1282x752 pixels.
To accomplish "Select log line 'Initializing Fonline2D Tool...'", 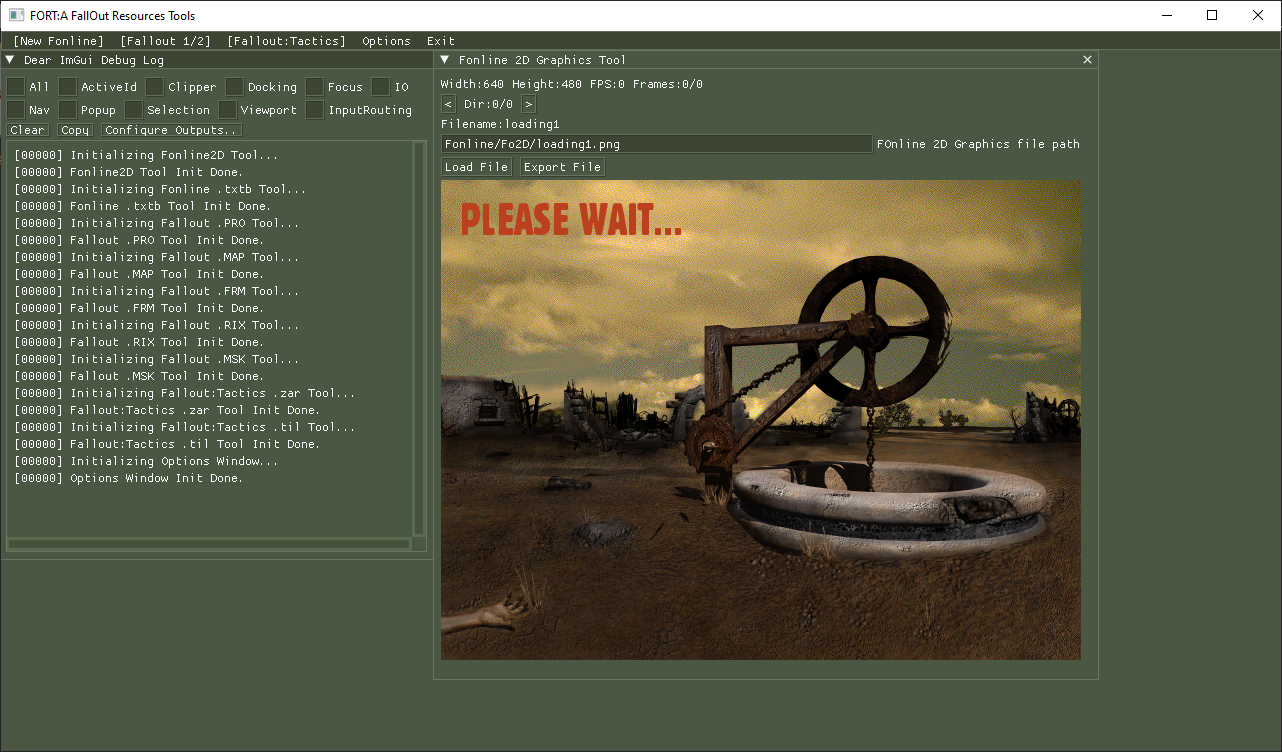I will [147, 155].
